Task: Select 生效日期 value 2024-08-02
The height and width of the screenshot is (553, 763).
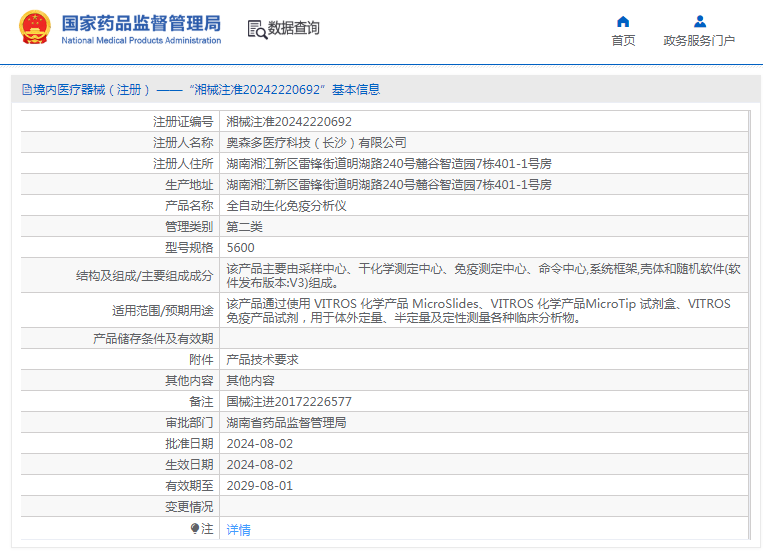Action: [x=260, y=465]
